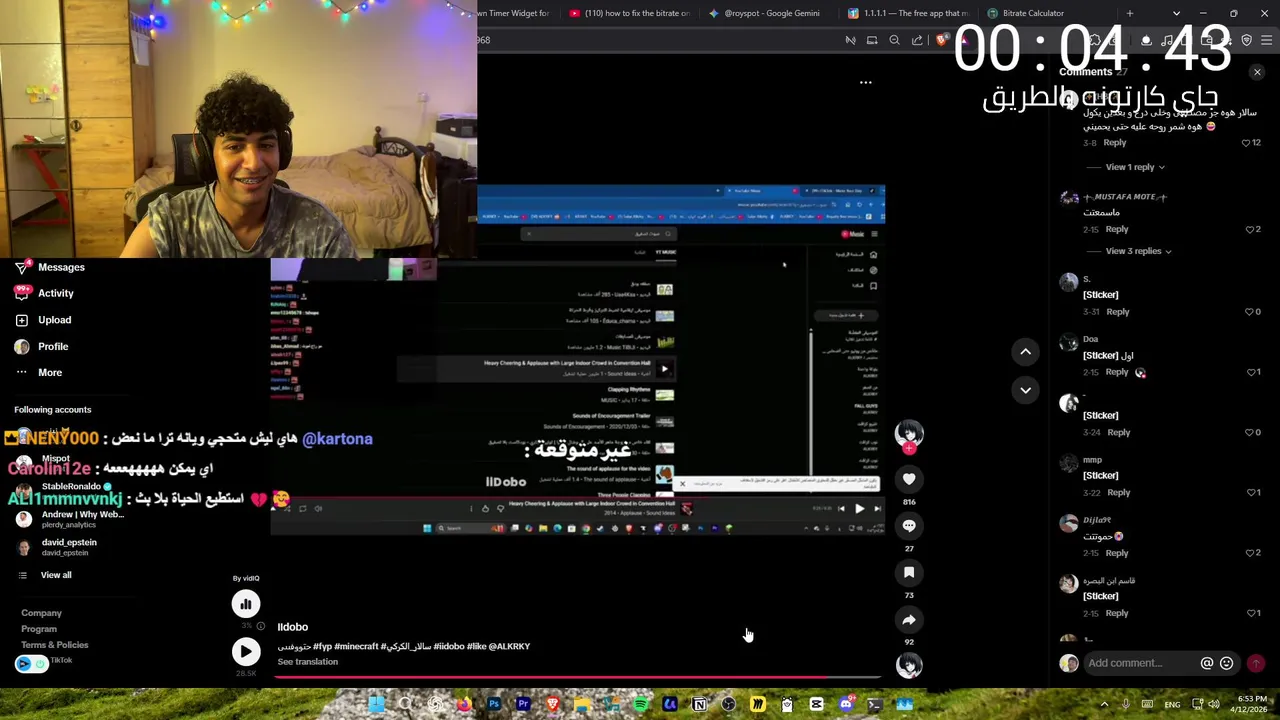Image resolution: width=1280 pixels, height=720 pixels.
Task: Click the @ mention icon in comment box
Action: 1207,663
